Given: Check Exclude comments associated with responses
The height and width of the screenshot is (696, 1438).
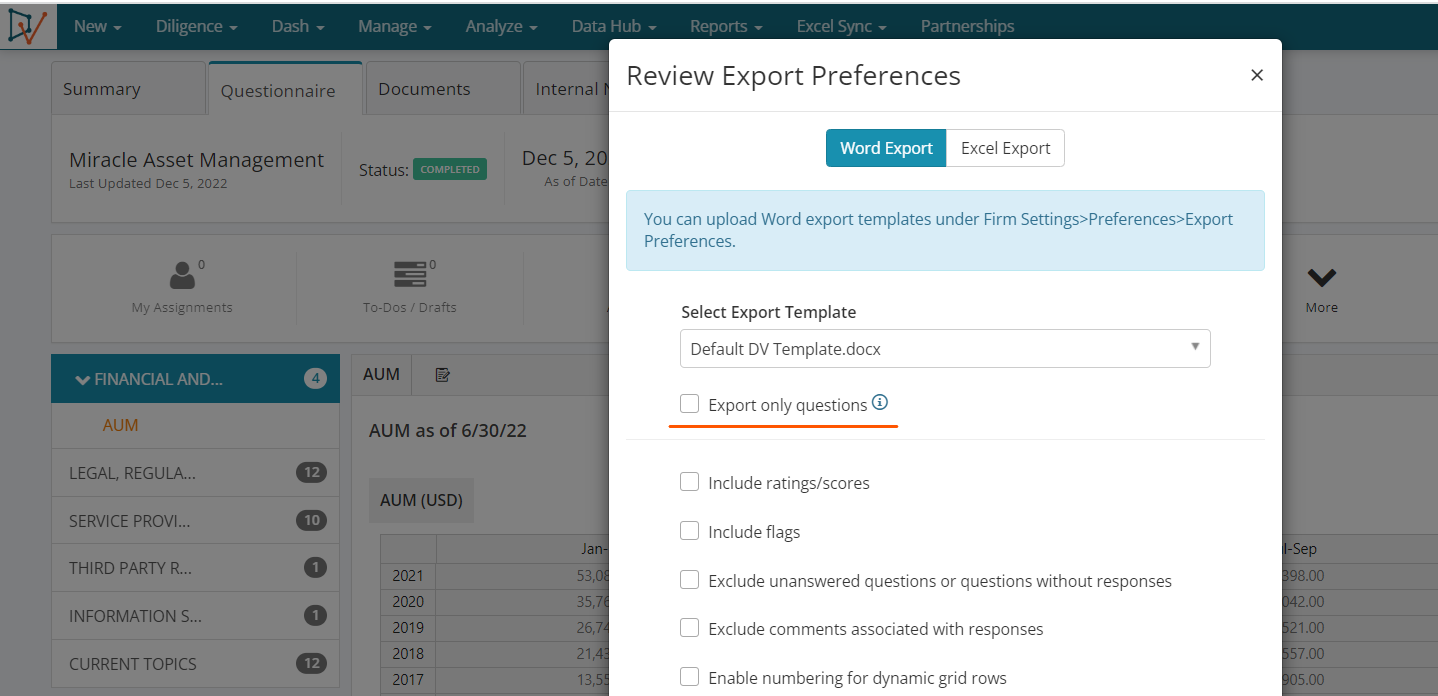Looking at the screenshot, I should coord(689,627).
